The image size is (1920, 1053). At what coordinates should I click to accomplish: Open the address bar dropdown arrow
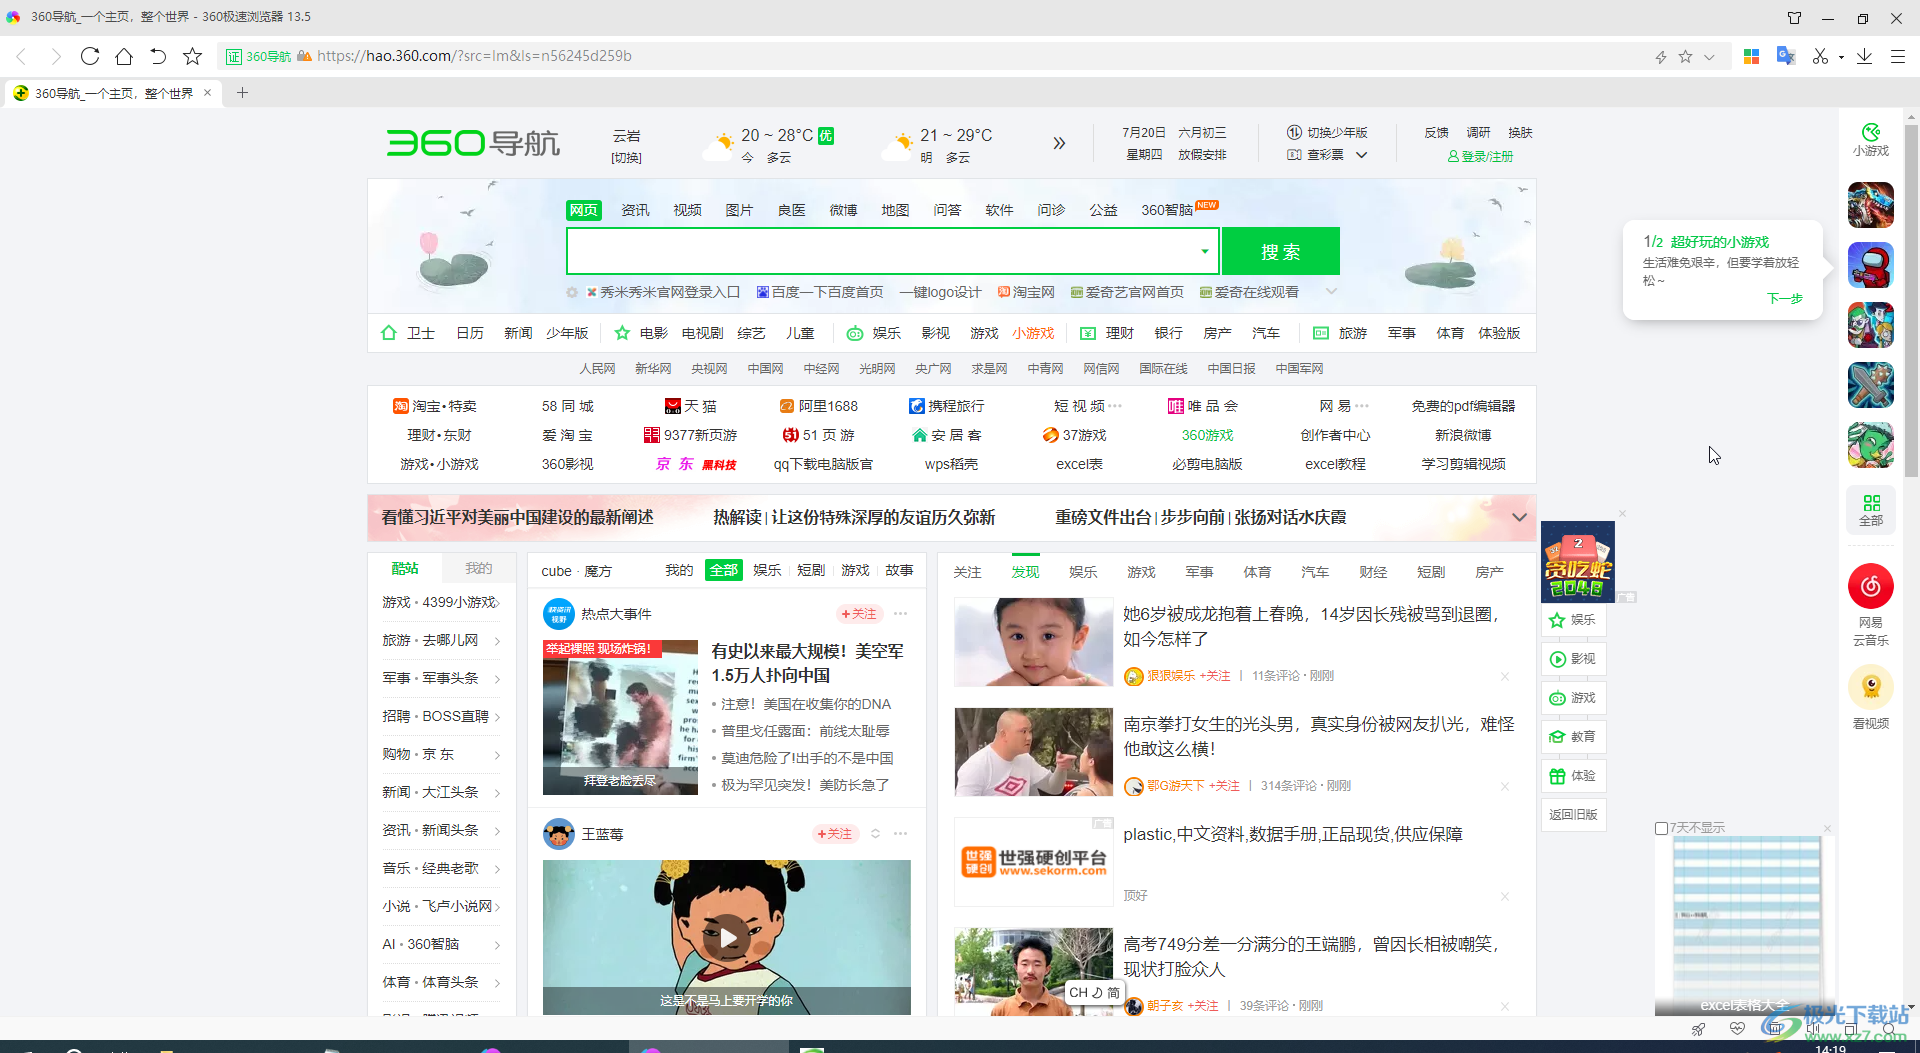coord(1709,57)
